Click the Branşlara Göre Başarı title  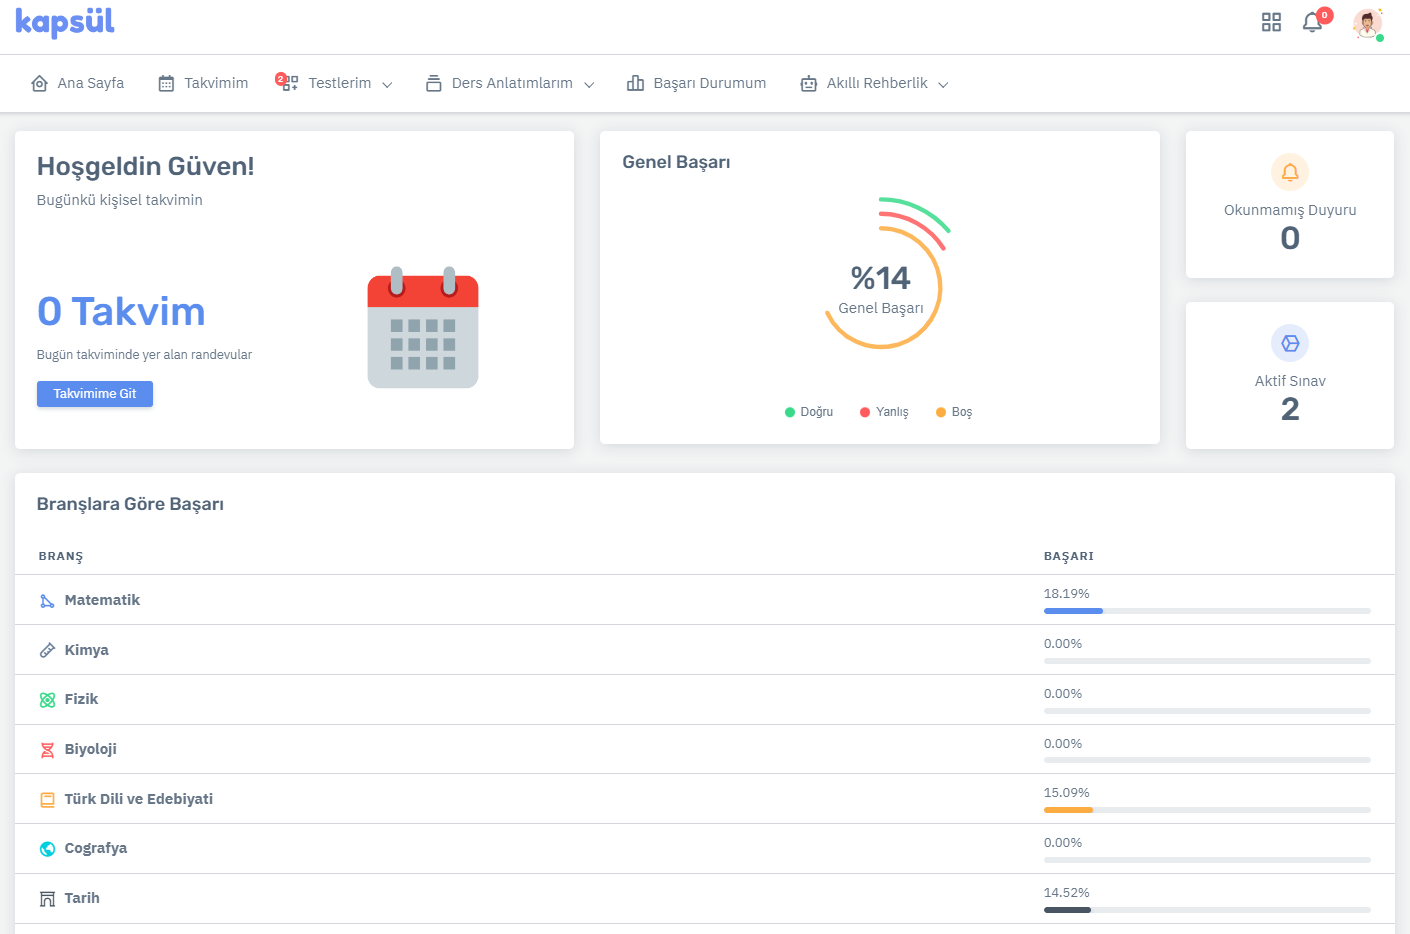[130, 504]
